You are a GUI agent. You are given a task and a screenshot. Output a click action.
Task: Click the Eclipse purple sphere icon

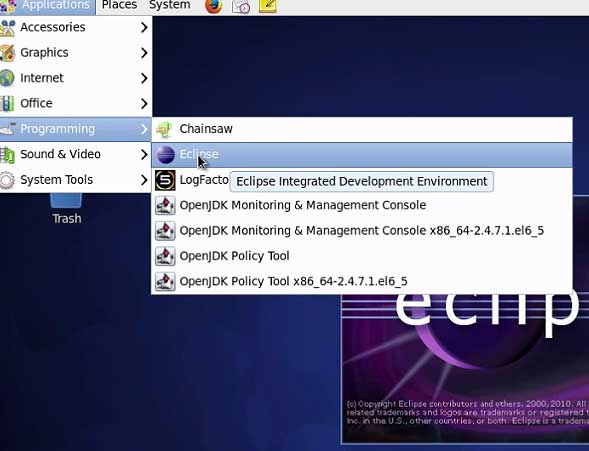(x=166, y=155)
